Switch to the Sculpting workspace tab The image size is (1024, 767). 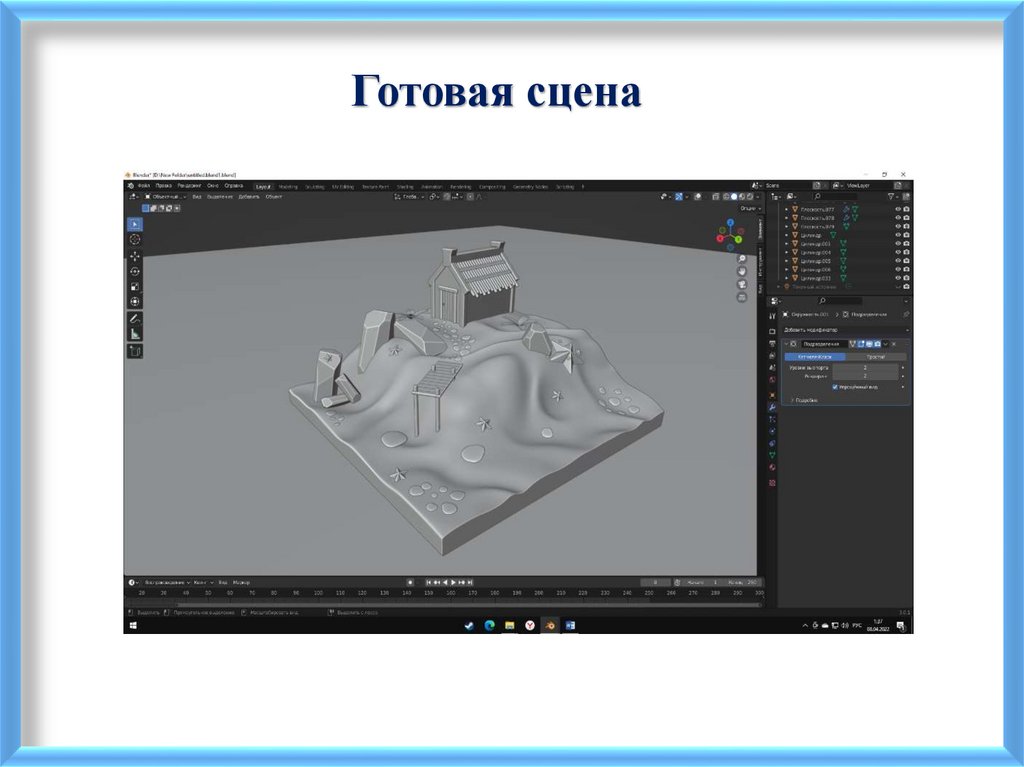pos(314,187)
